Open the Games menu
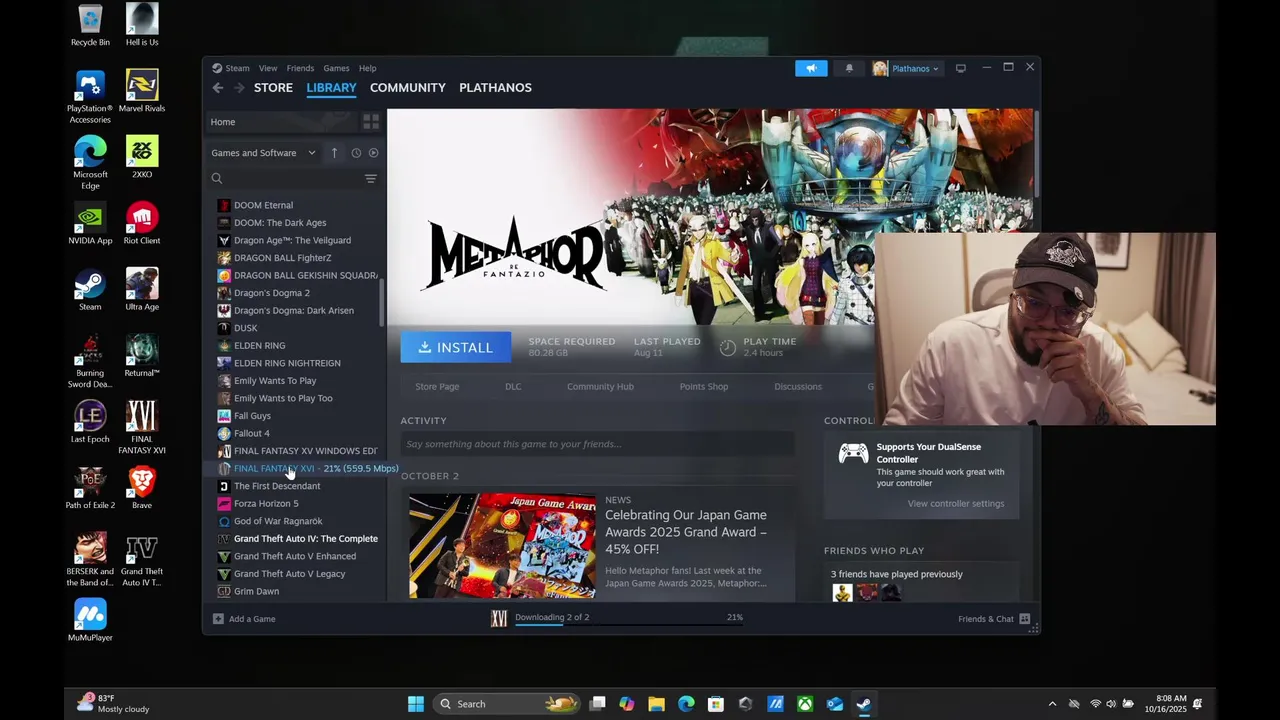Viewport: 1280px width, 720px height. pyautogui.click(x=336, y=68)
